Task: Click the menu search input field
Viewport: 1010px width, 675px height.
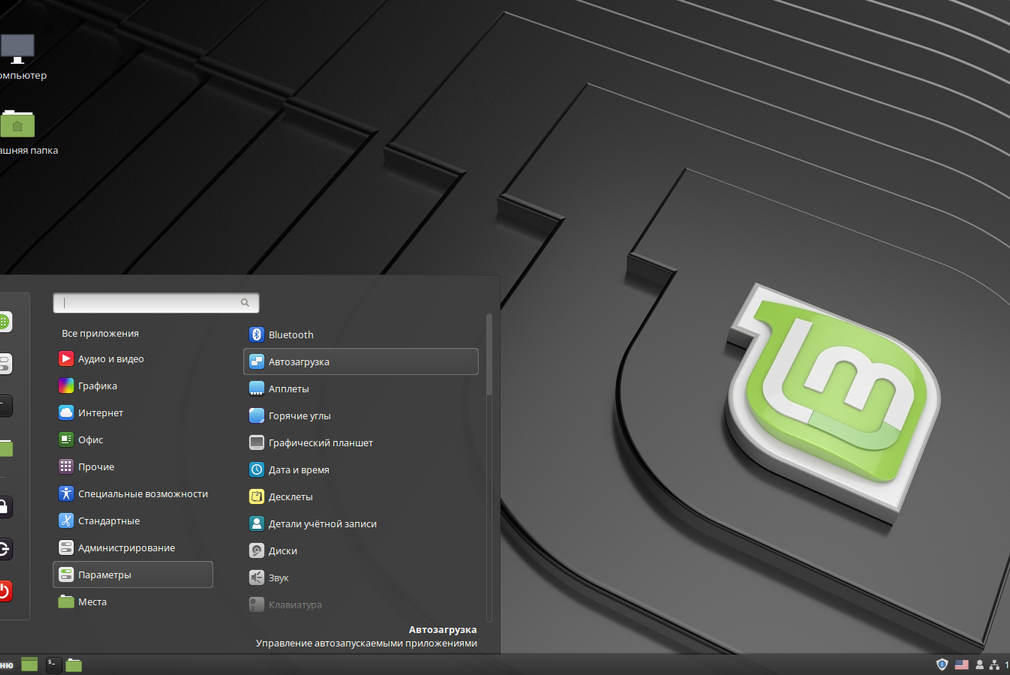Action: click(x=156, y=303)
